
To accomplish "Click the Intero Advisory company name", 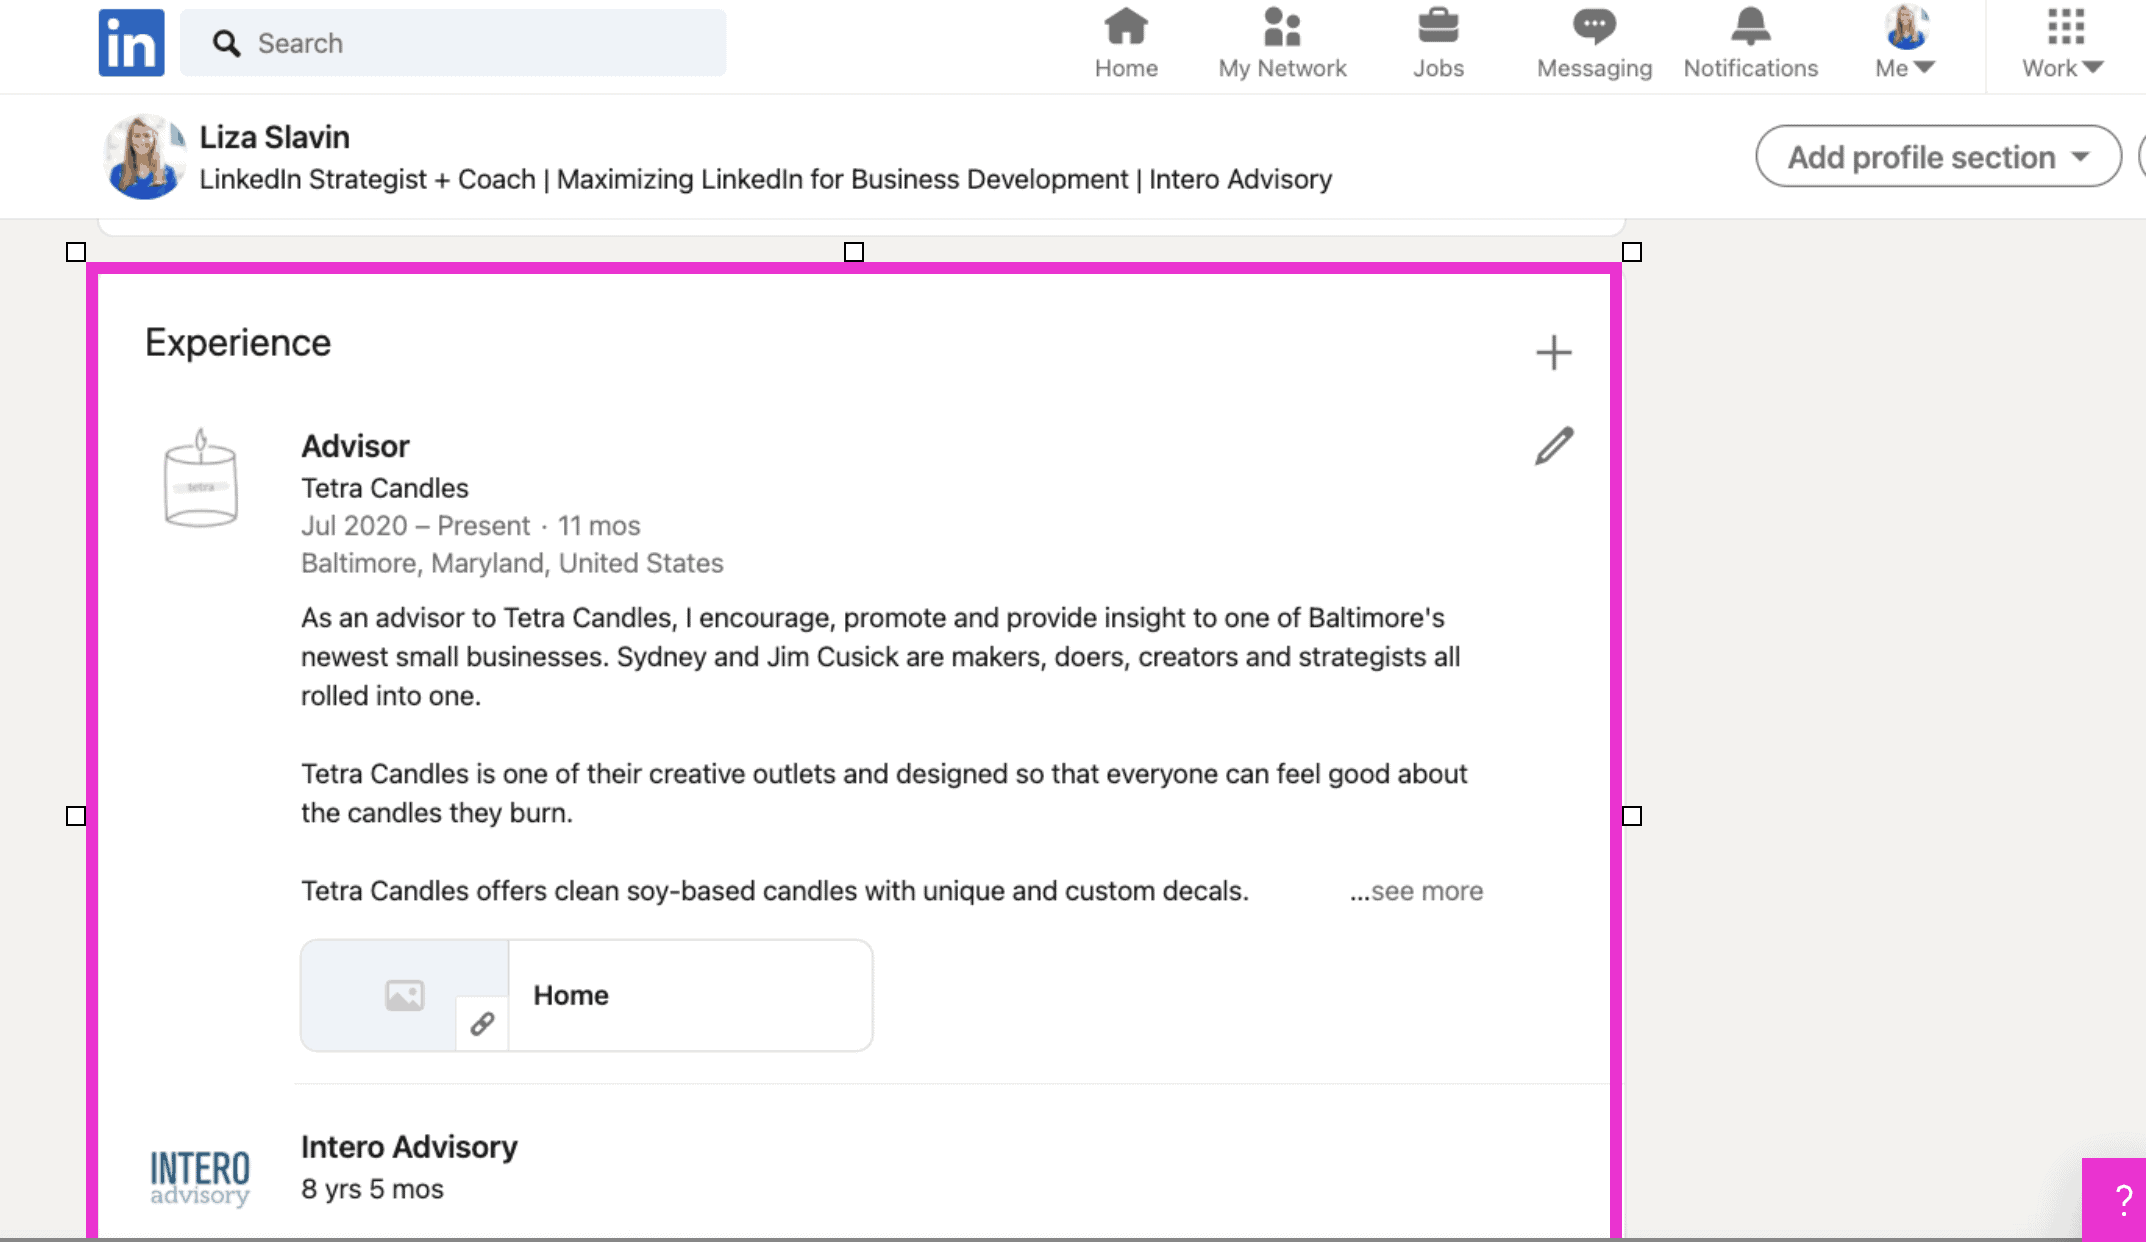I will 408,1146.
